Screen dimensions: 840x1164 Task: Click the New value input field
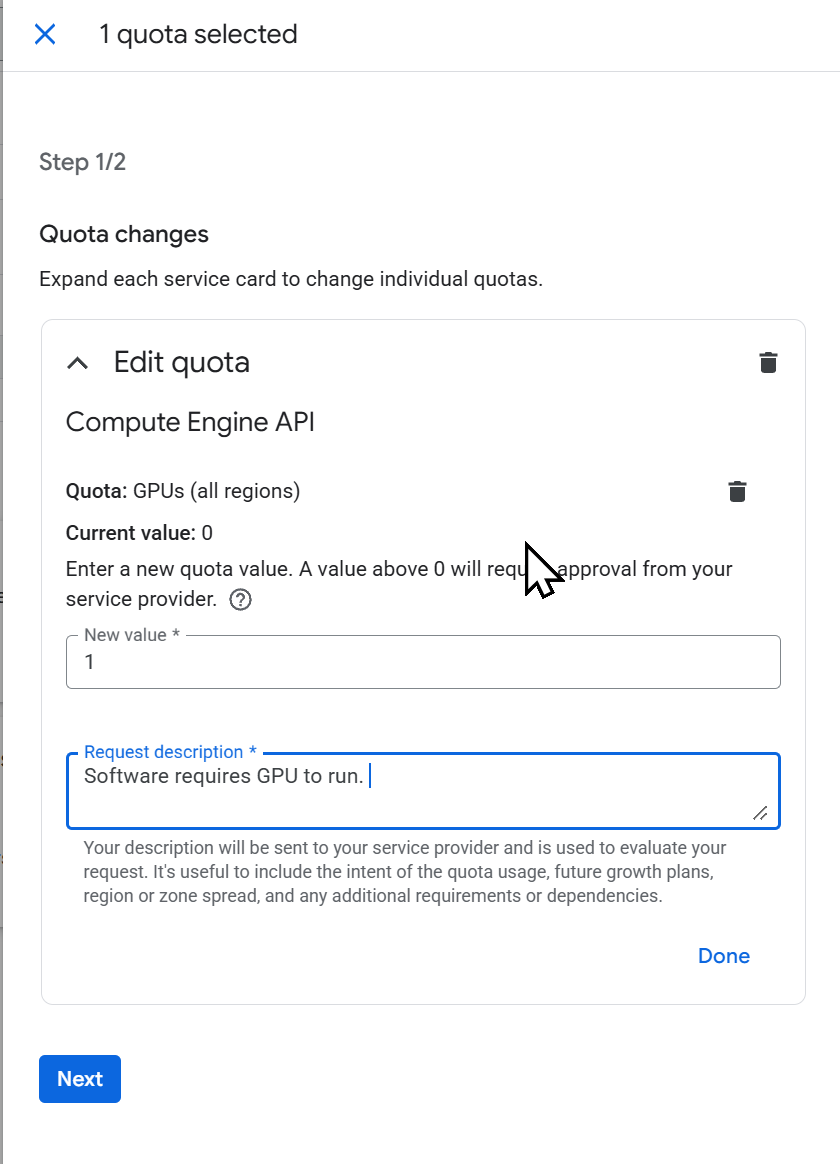[422, 662]
